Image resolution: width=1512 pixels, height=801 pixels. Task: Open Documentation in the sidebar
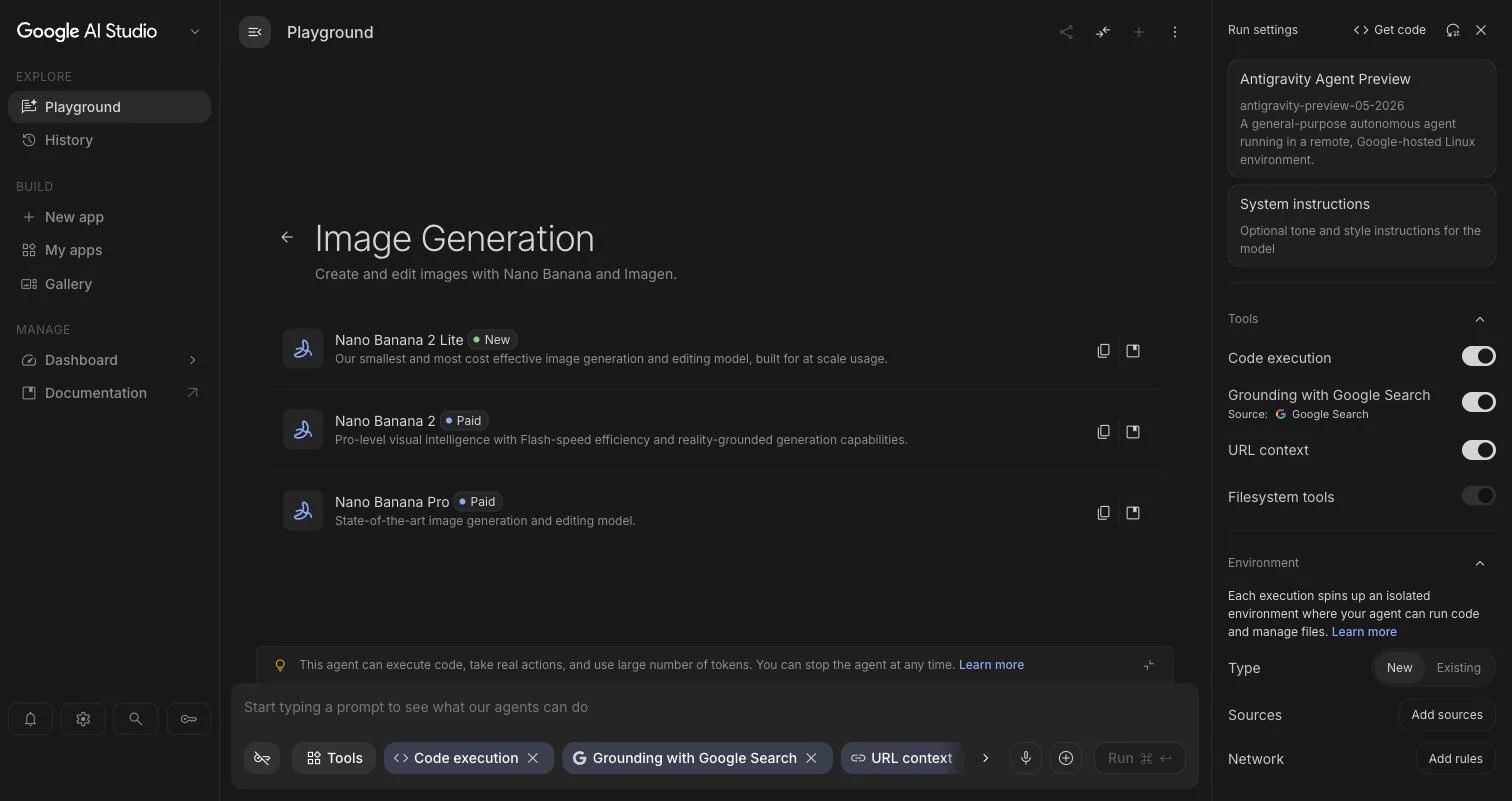tap(110, 393)
